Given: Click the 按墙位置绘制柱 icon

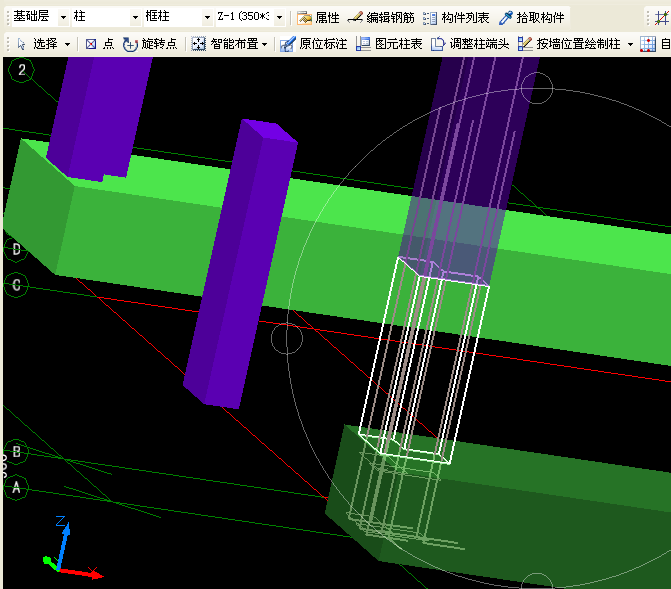Looking at the screenshot, I should tap(525, 44).
